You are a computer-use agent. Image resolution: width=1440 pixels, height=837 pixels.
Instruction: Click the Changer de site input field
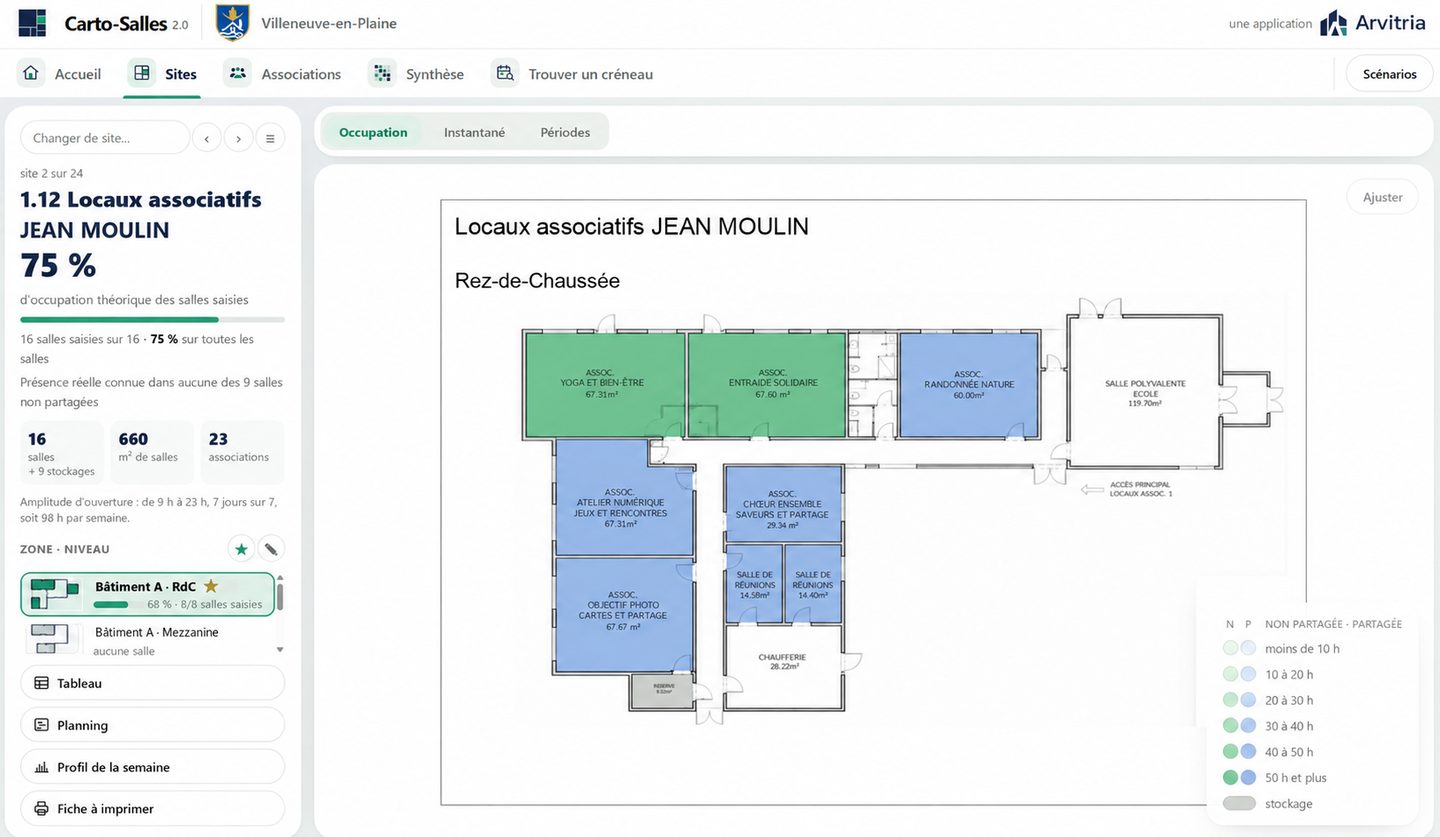tap(105, 138)
